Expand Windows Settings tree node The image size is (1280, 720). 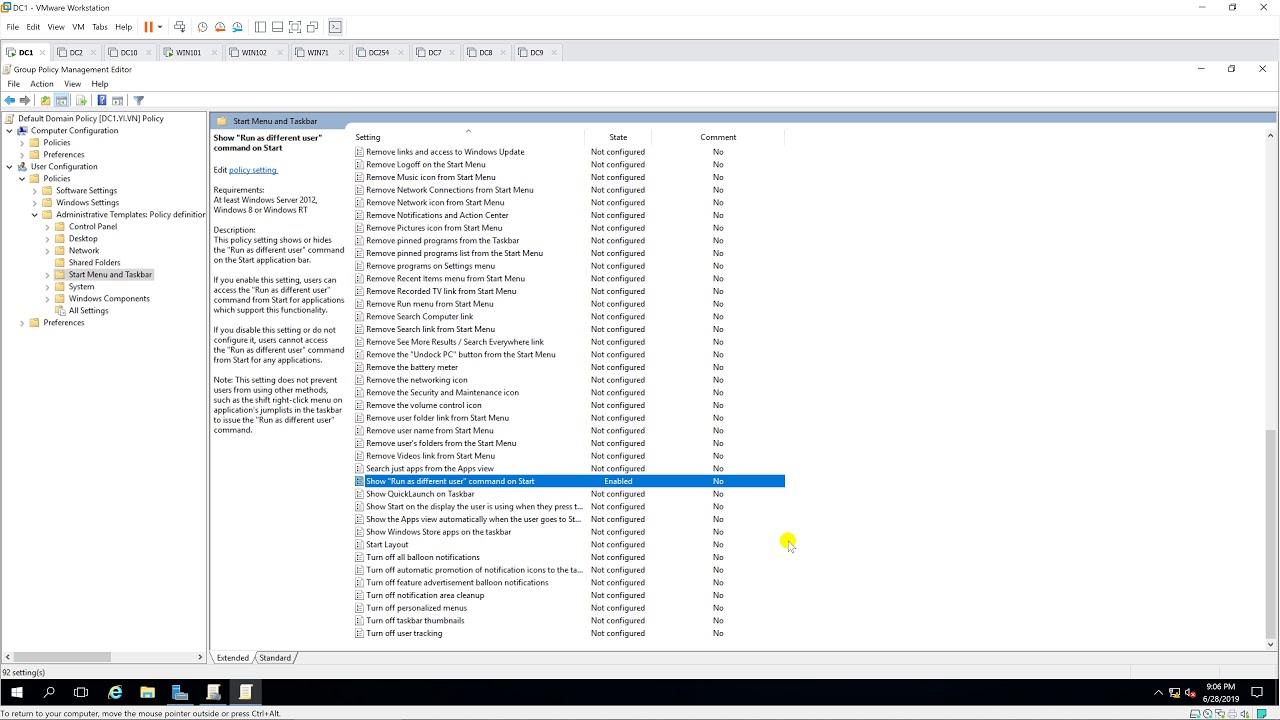tap(35, 203)
